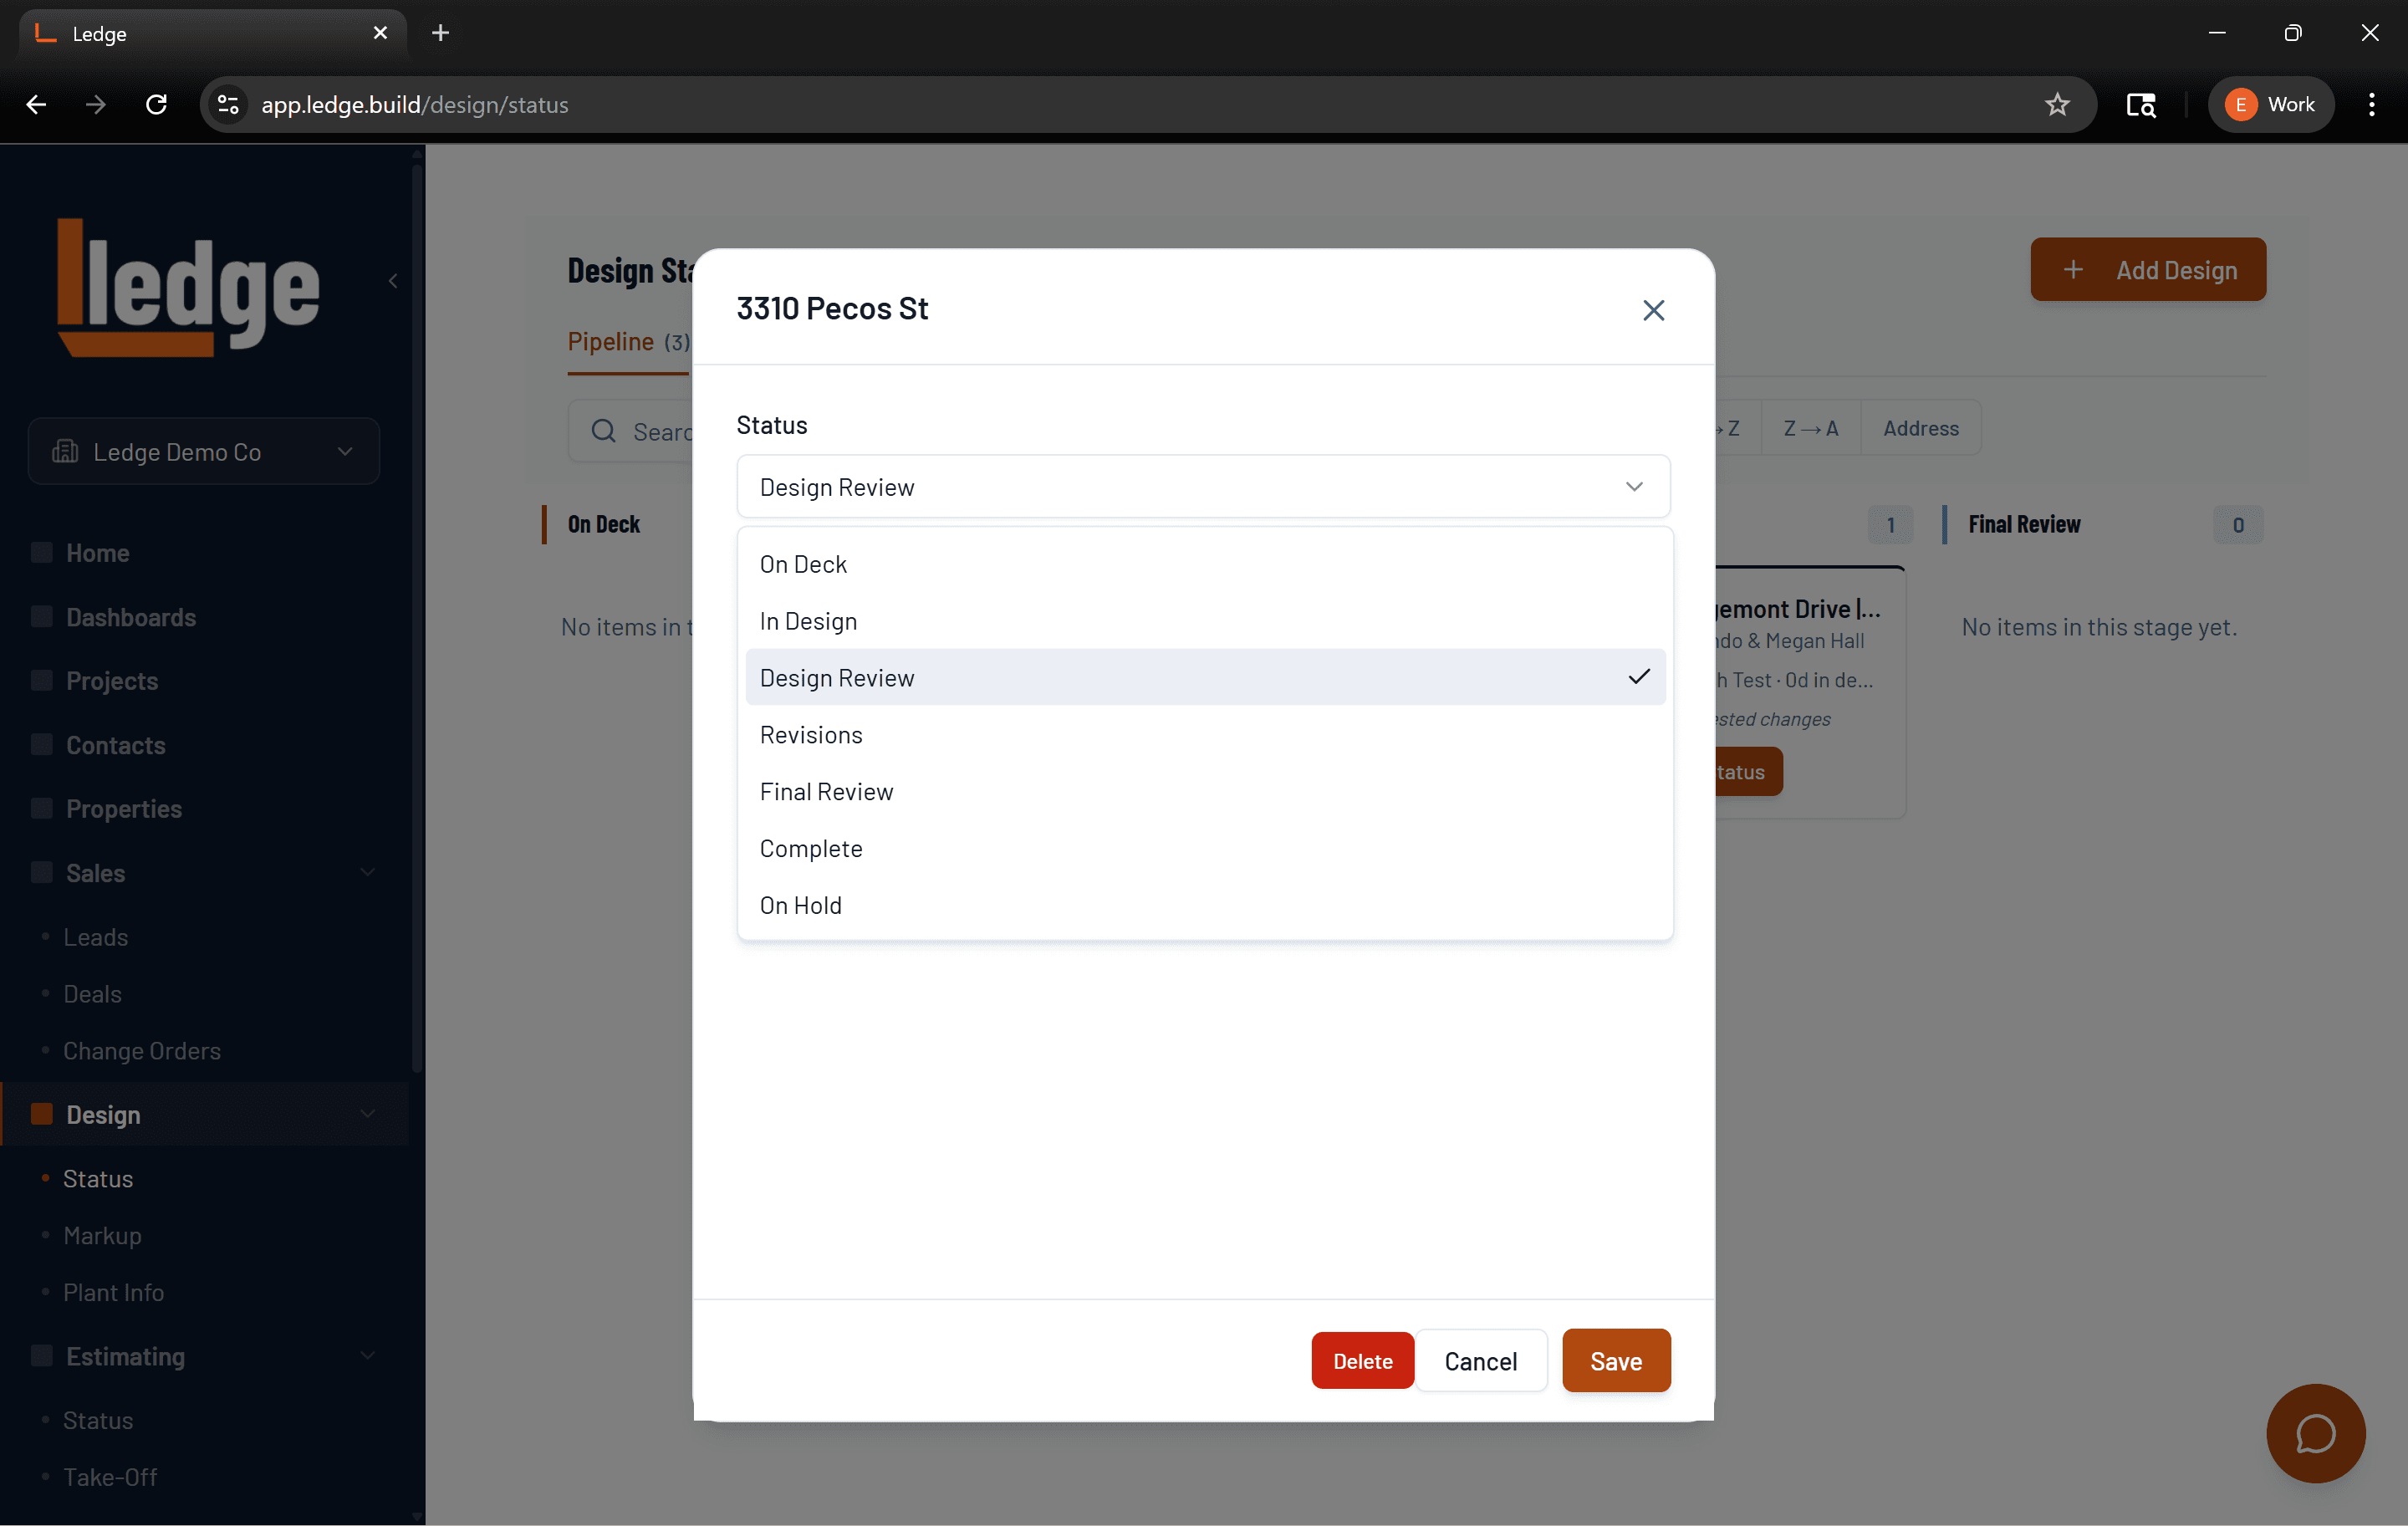Go back in browser history

(x=37, y=104)
